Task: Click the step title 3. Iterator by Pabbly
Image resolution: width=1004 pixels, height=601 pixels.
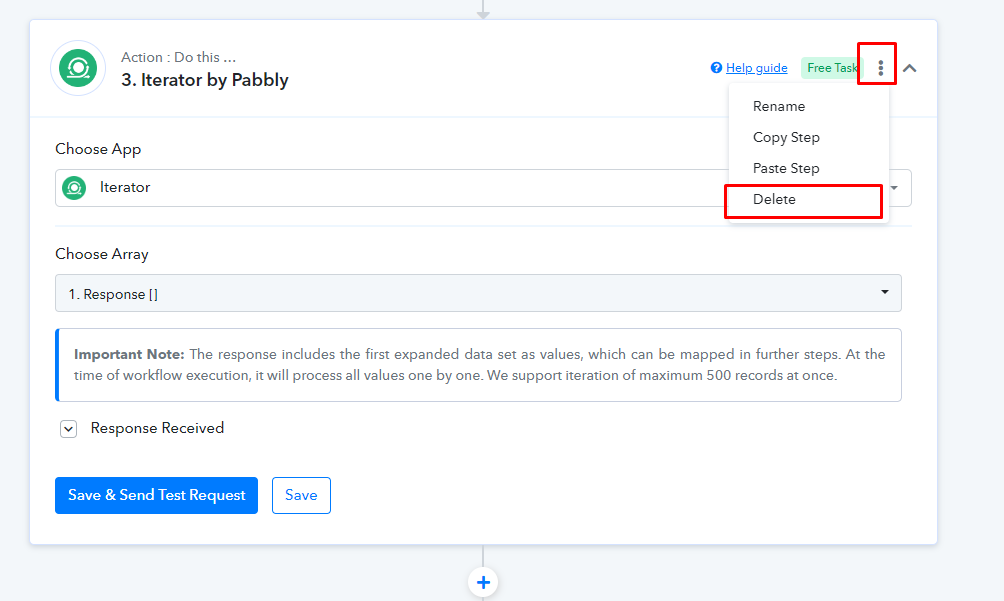Action: coord(205,80)
